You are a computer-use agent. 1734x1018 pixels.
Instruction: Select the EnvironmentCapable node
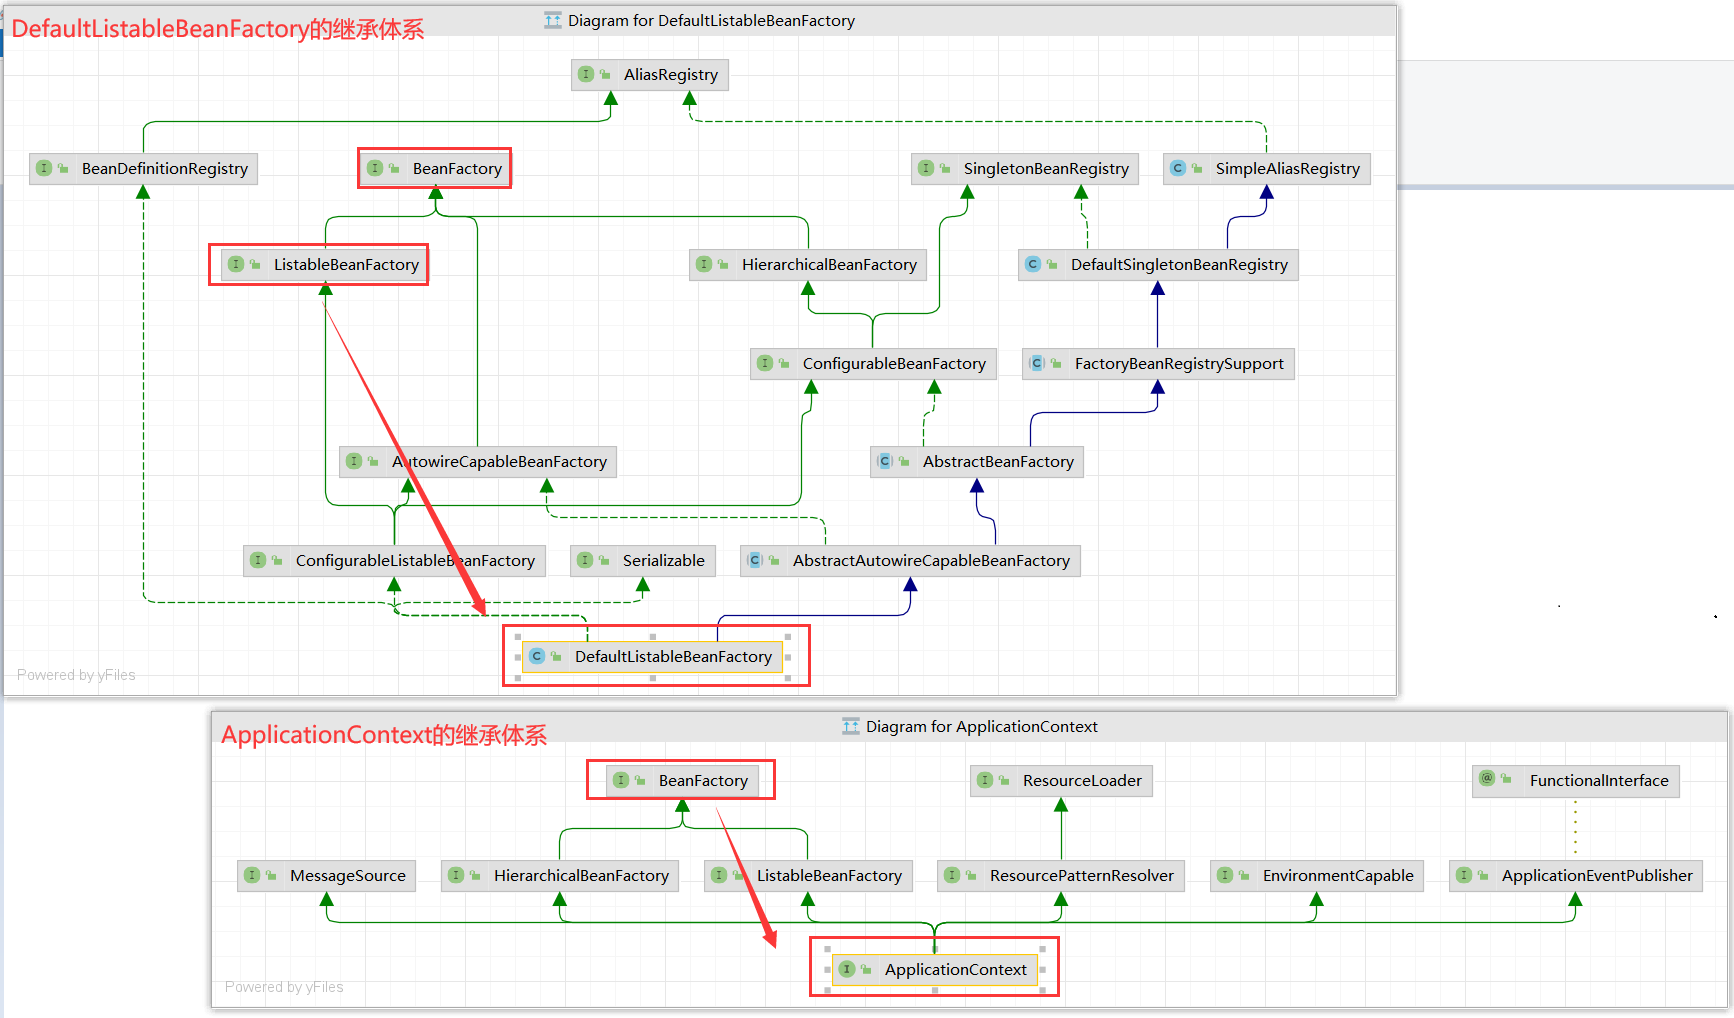[x=1317, y=876]
